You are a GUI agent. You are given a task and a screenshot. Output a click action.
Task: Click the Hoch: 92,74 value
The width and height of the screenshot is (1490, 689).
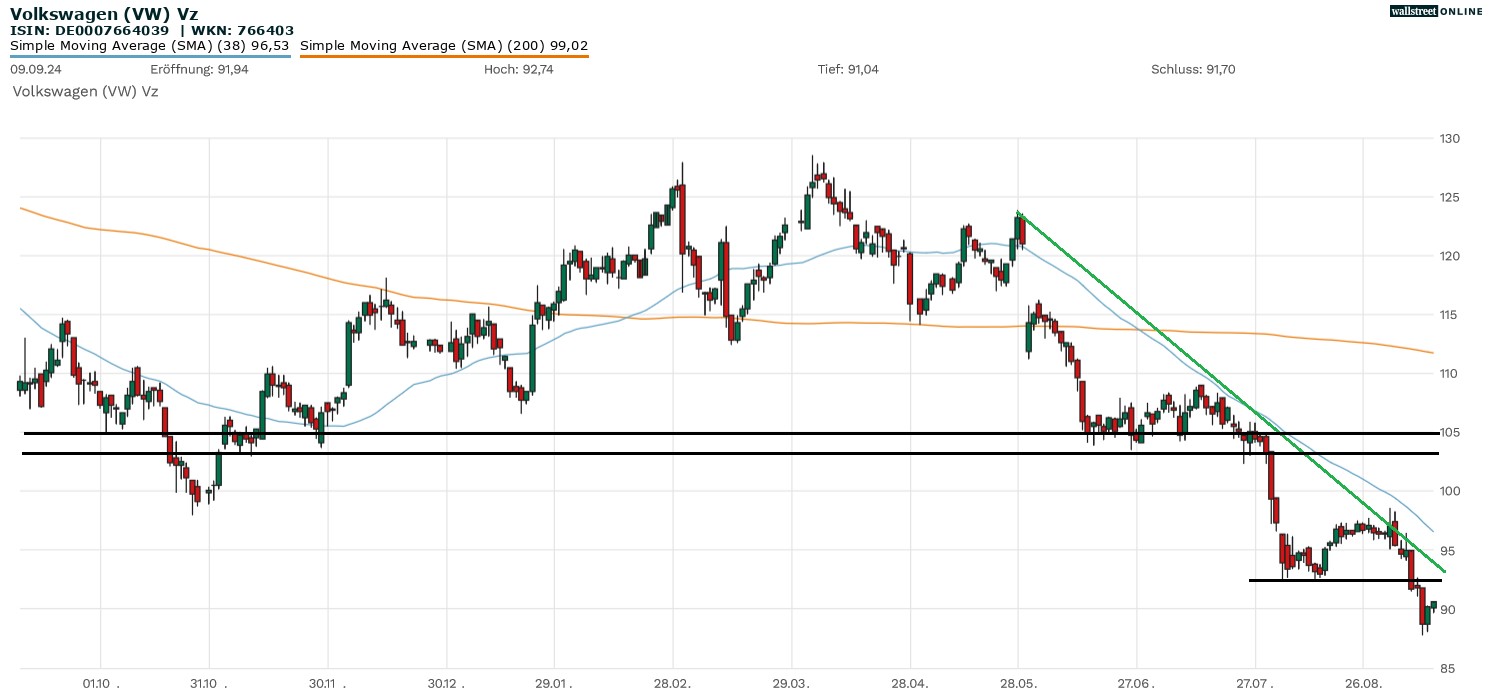518,69
